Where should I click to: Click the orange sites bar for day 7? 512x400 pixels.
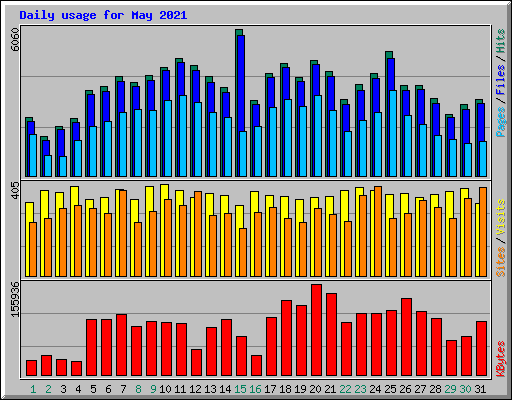[123, 233]
